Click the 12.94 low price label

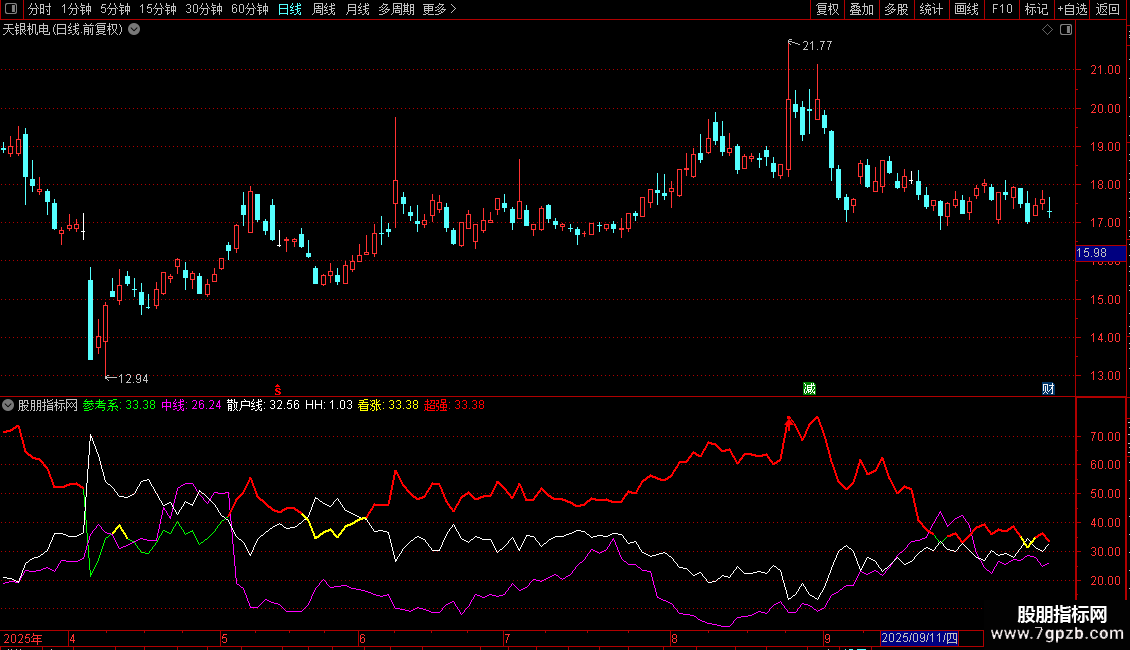pyautogui.click(x=133, y=378)
